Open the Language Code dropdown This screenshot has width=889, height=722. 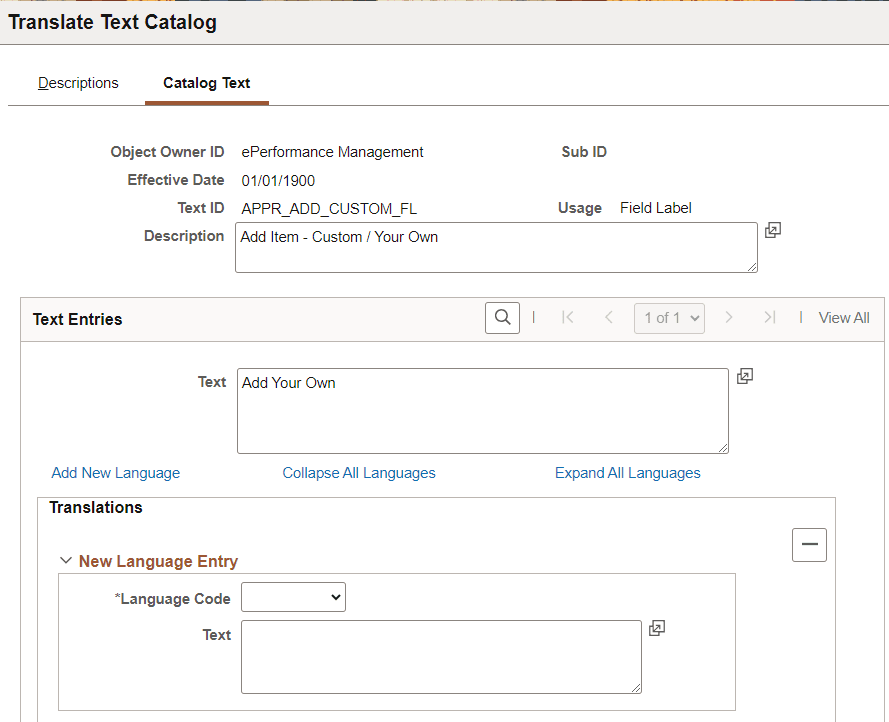[293, 597]
